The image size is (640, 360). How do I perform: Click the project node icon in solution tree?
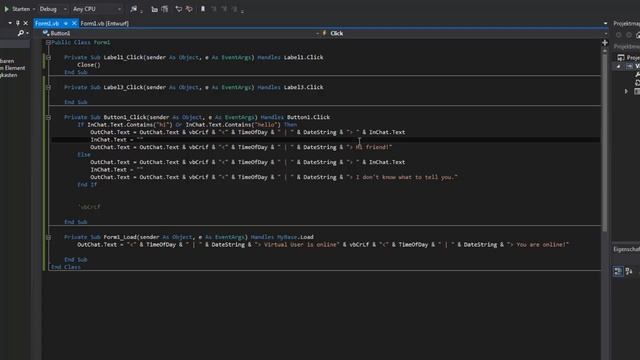pyautogui.click(x=630, y=66)
